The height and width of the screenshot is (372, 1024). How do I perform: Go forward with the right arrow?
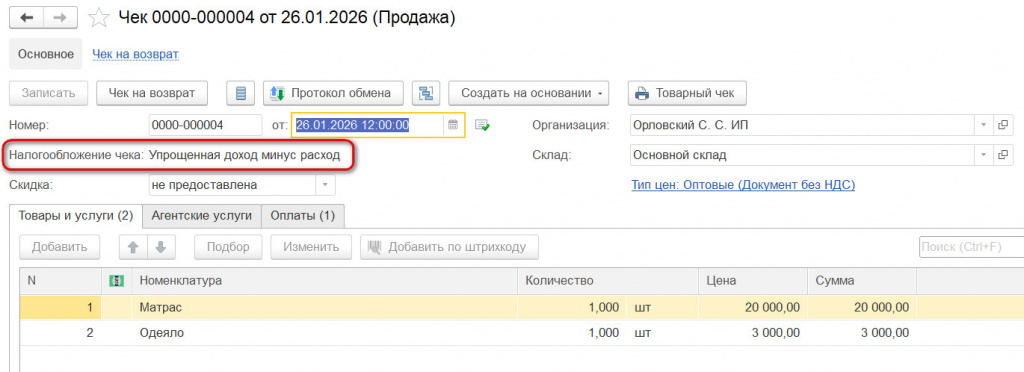coord(60,18)
